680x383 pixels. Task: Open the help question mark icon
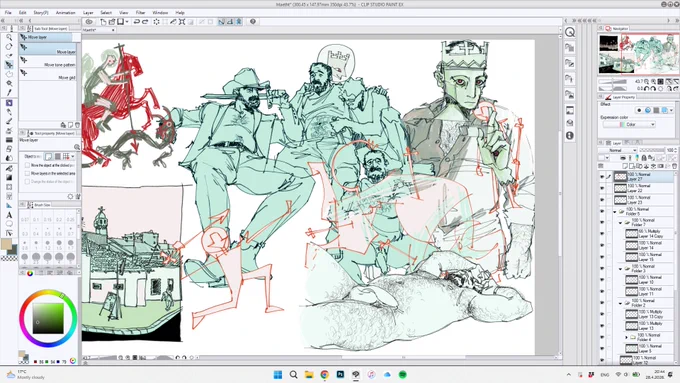[253, 22]
